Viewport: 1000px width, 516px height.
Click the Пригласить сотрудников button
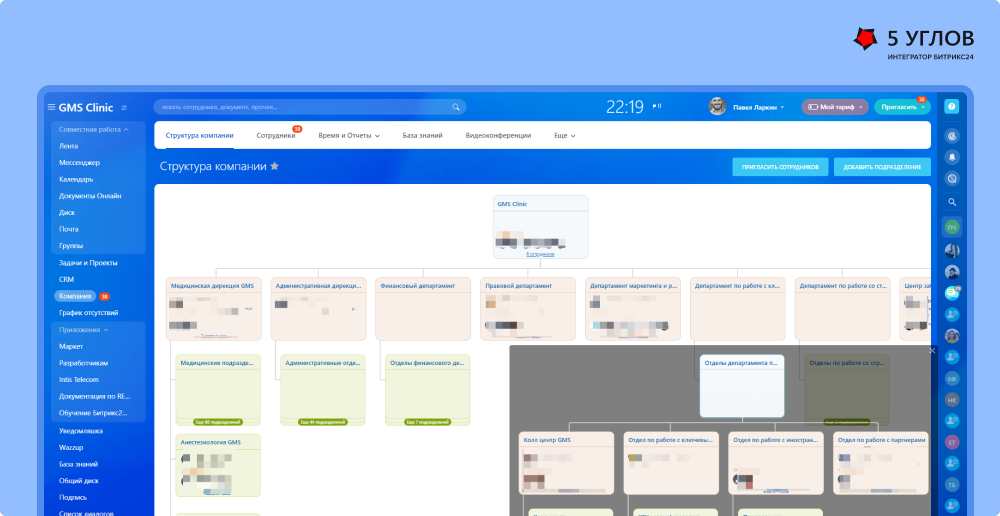pos(780,167)
